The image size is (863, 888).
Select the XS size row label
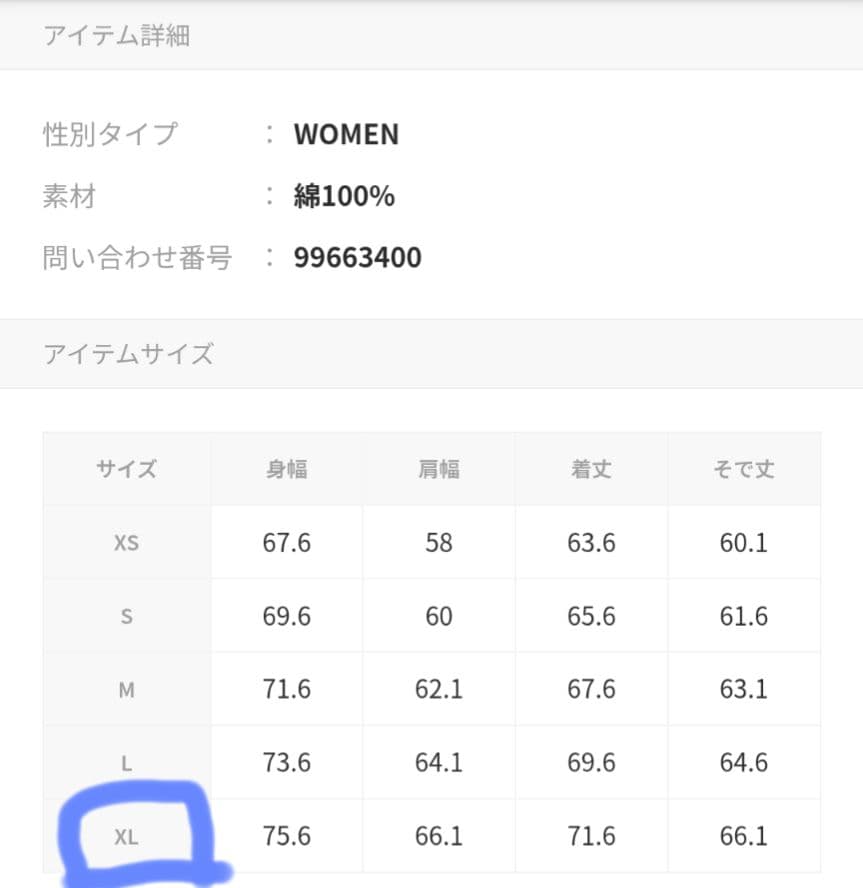tap(126, 543)
